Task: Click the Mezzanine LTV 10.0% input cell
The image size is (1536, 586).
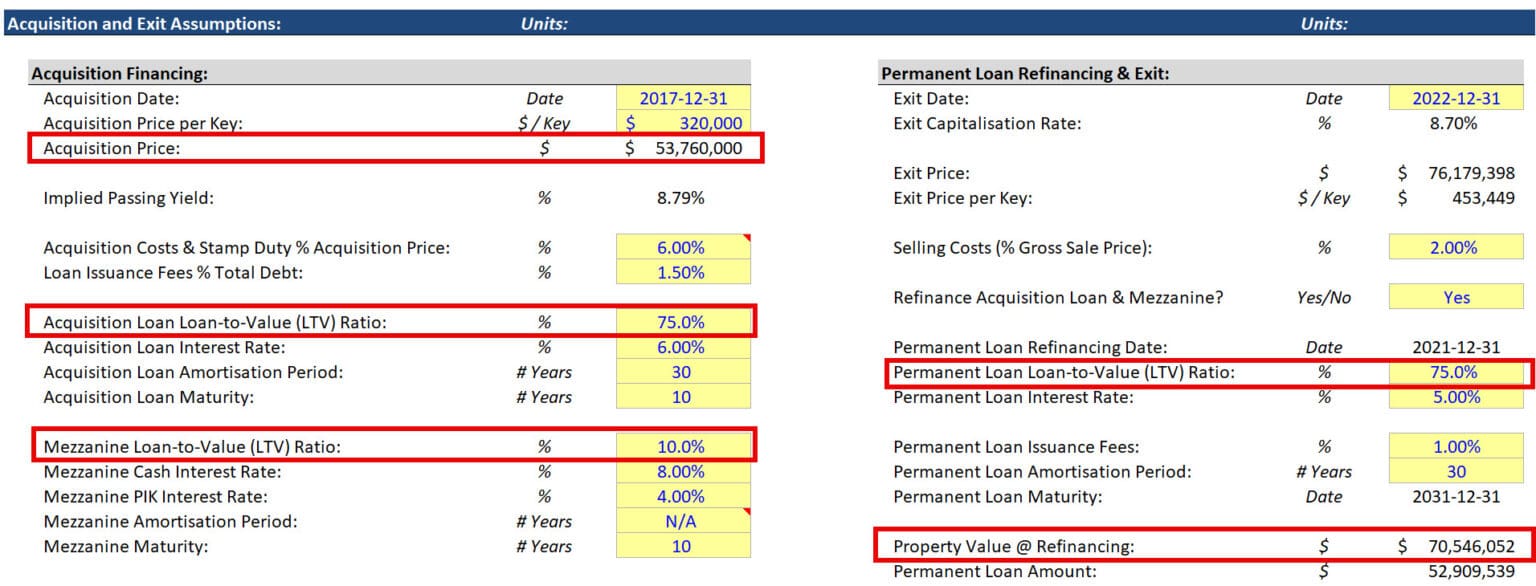Action: pos(683,446)
